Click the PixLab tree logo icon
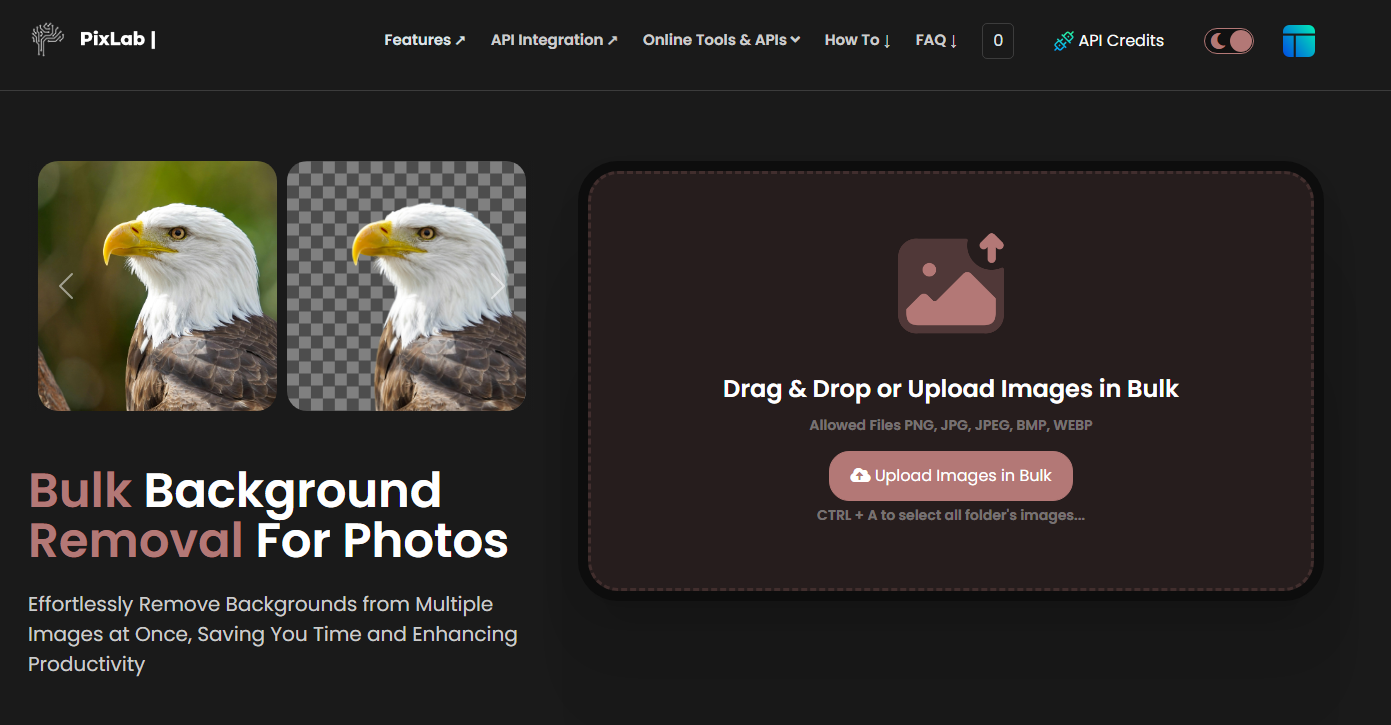This screenshot has width=1391, height=725. pos(47,39)
